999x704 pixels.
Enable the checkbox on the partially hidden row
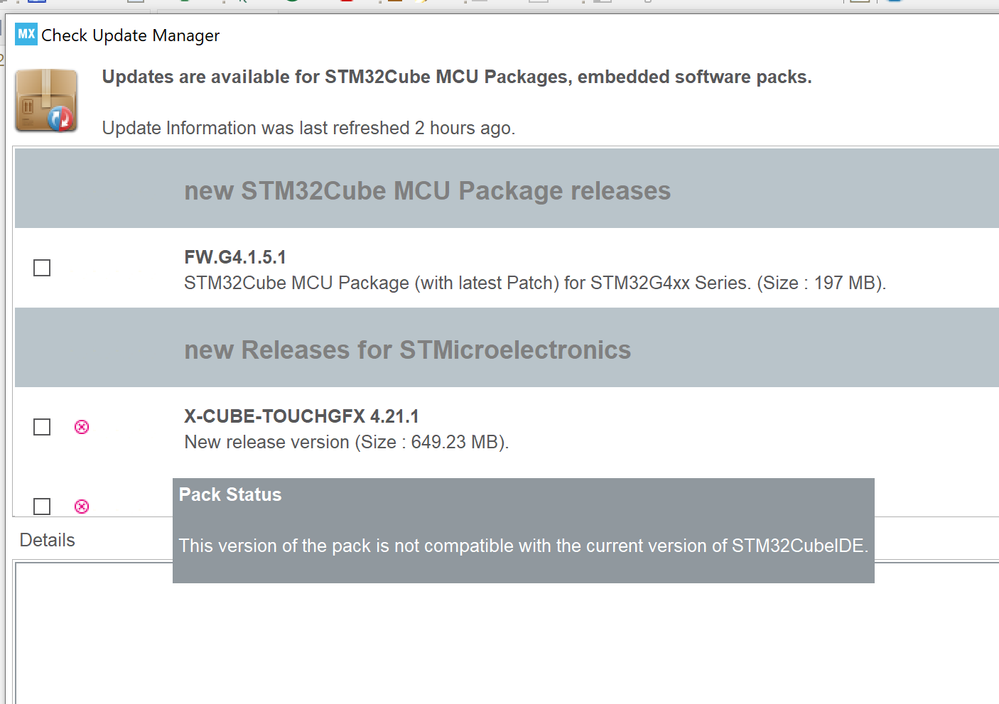42,506
